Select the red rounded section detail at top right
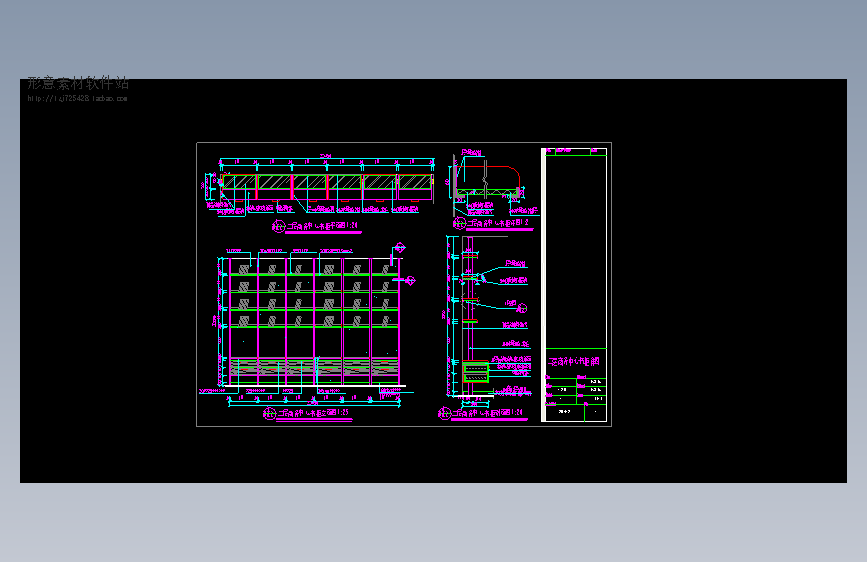The image size is (867, 562). coord(489,180)
